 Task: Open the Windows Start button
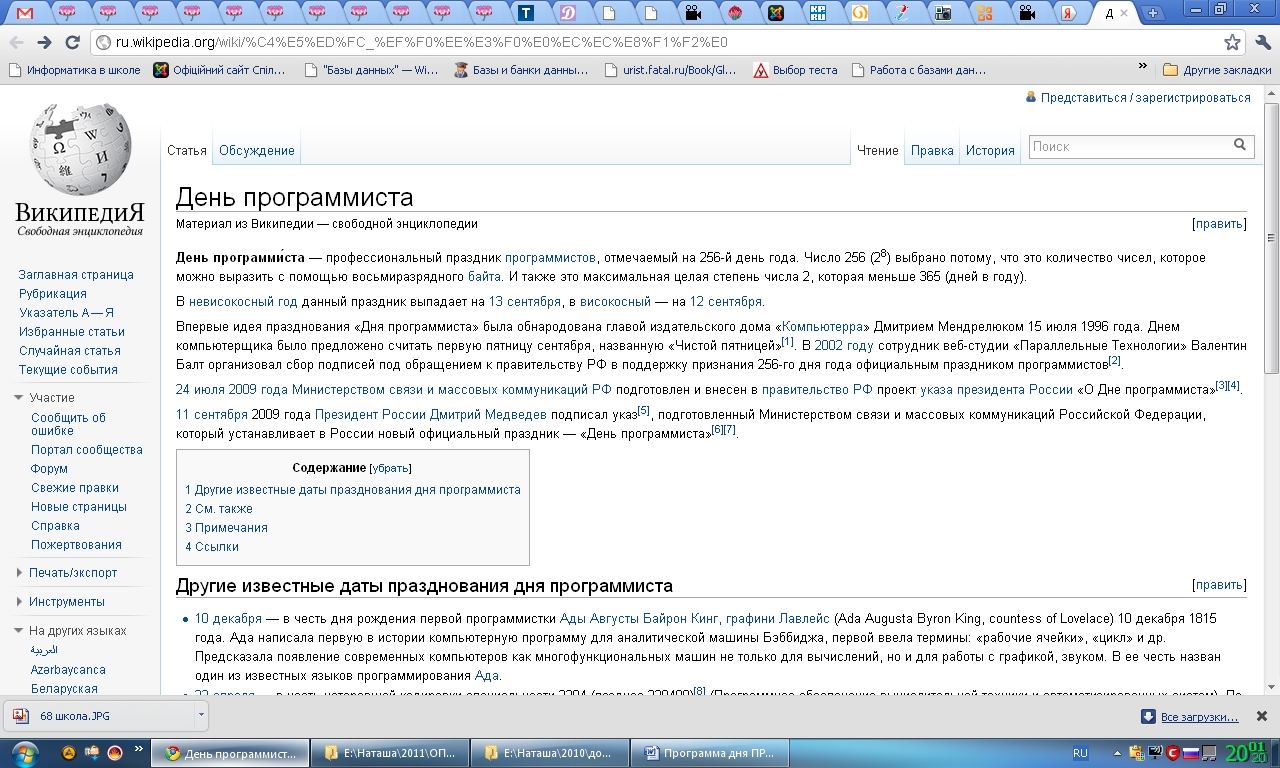(24, 753)
